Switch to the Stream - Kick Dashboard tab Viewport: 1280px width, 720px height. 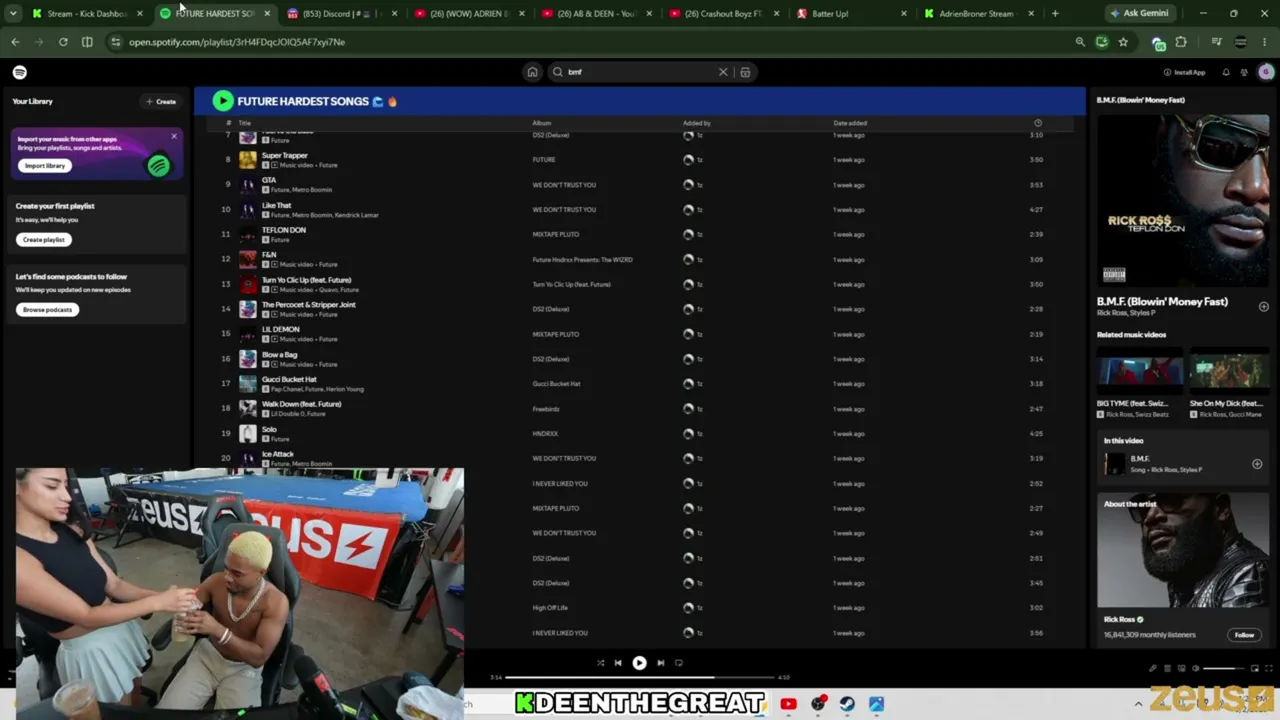[87, 14]
